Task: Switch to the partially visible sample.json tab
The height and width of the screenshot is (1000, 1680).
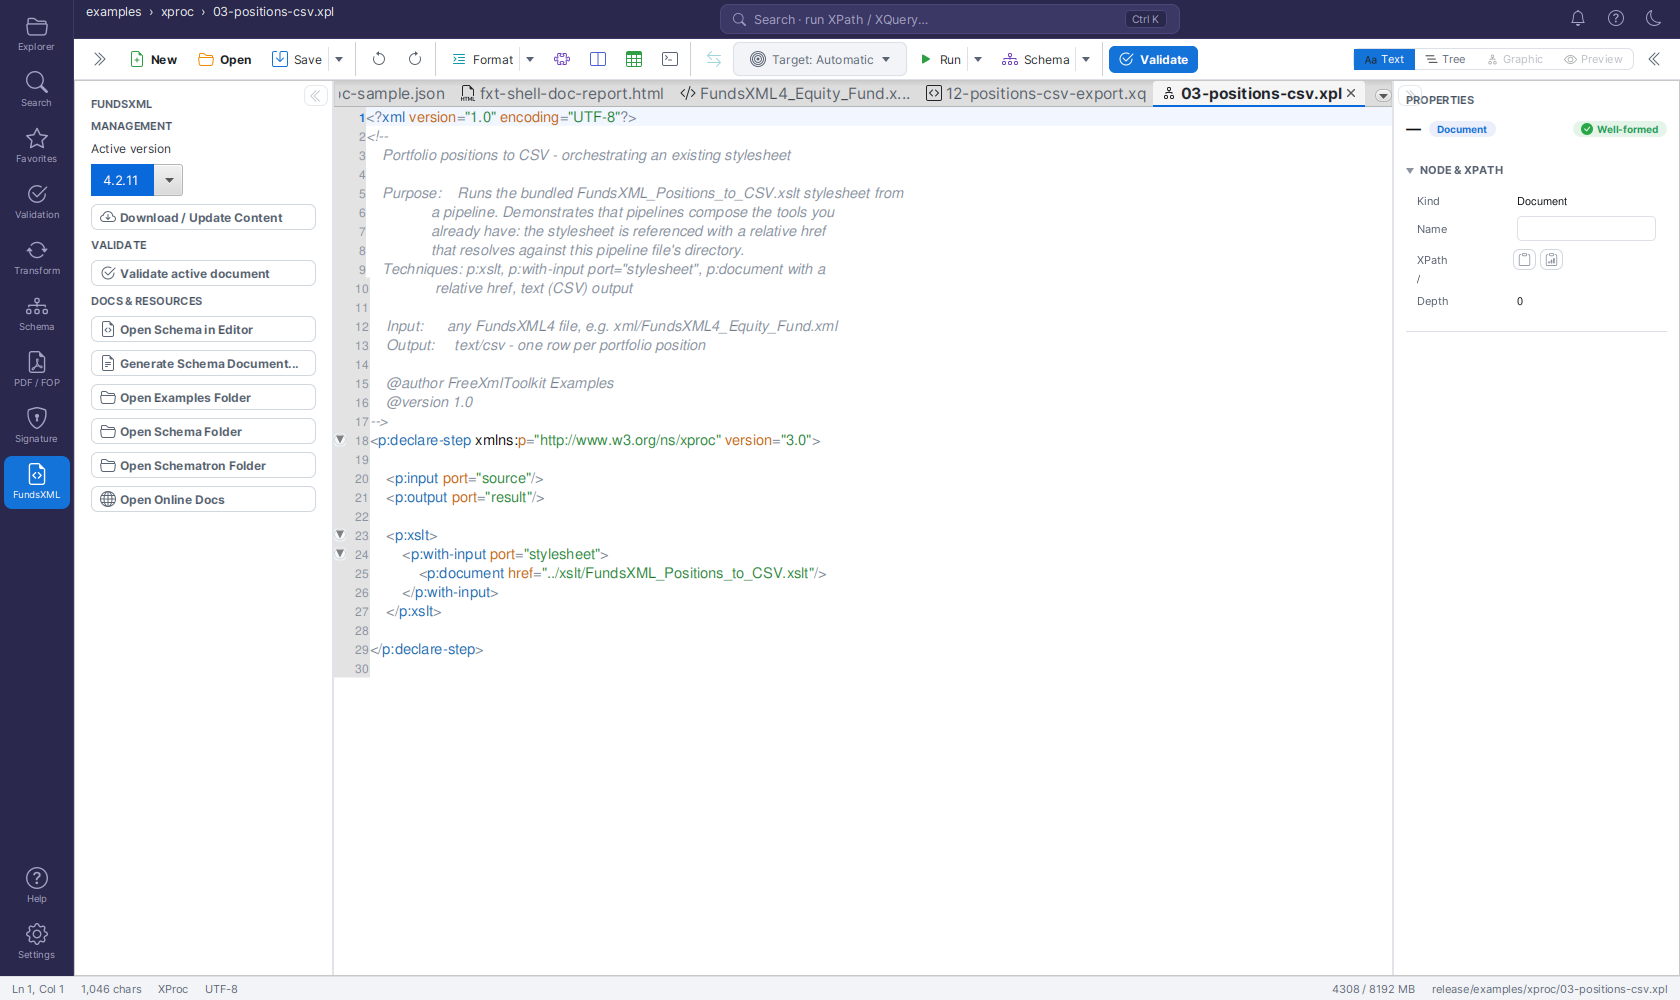Action: click(x=392, y=93)
